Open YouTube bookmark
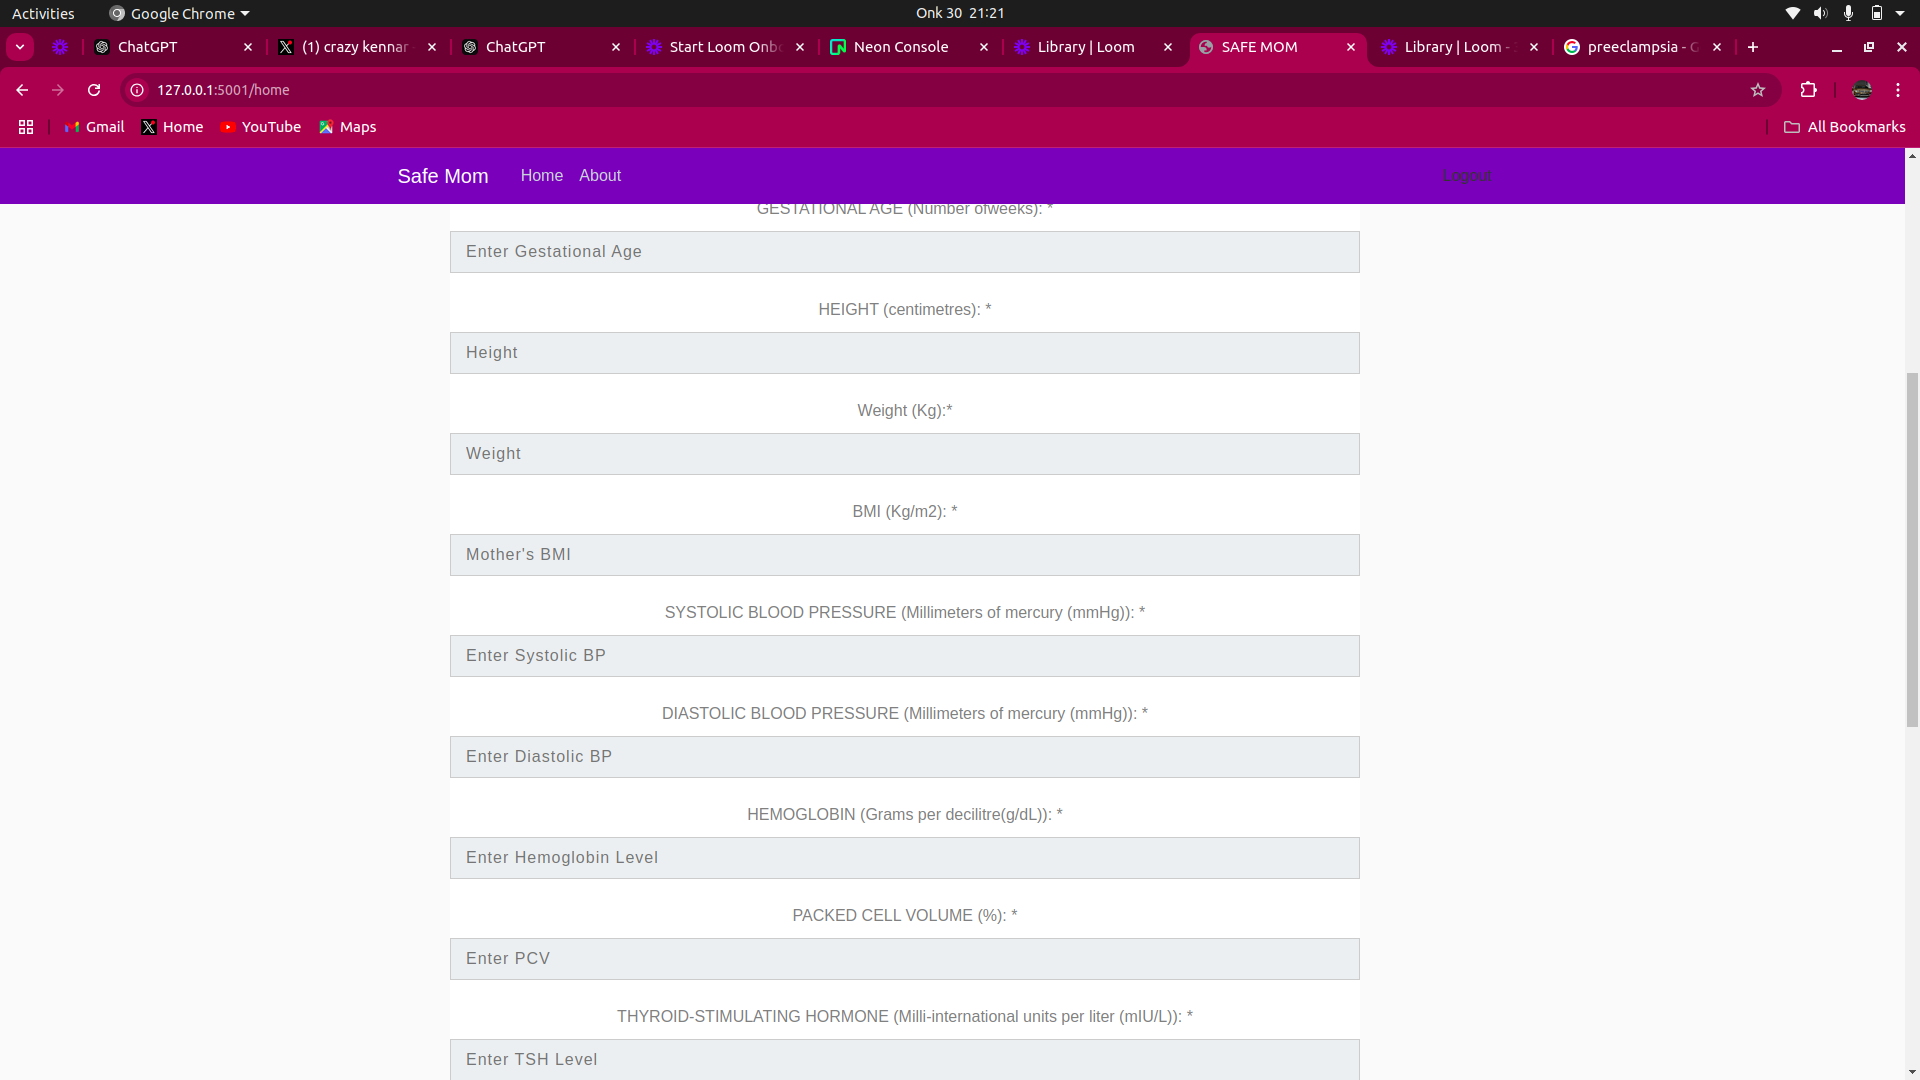 [261, 127]
